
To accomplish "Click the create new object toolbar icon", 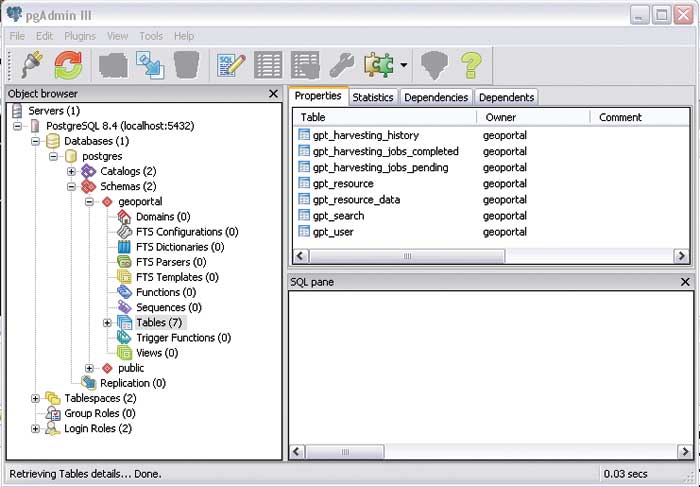I will click(x=150, y=66).
